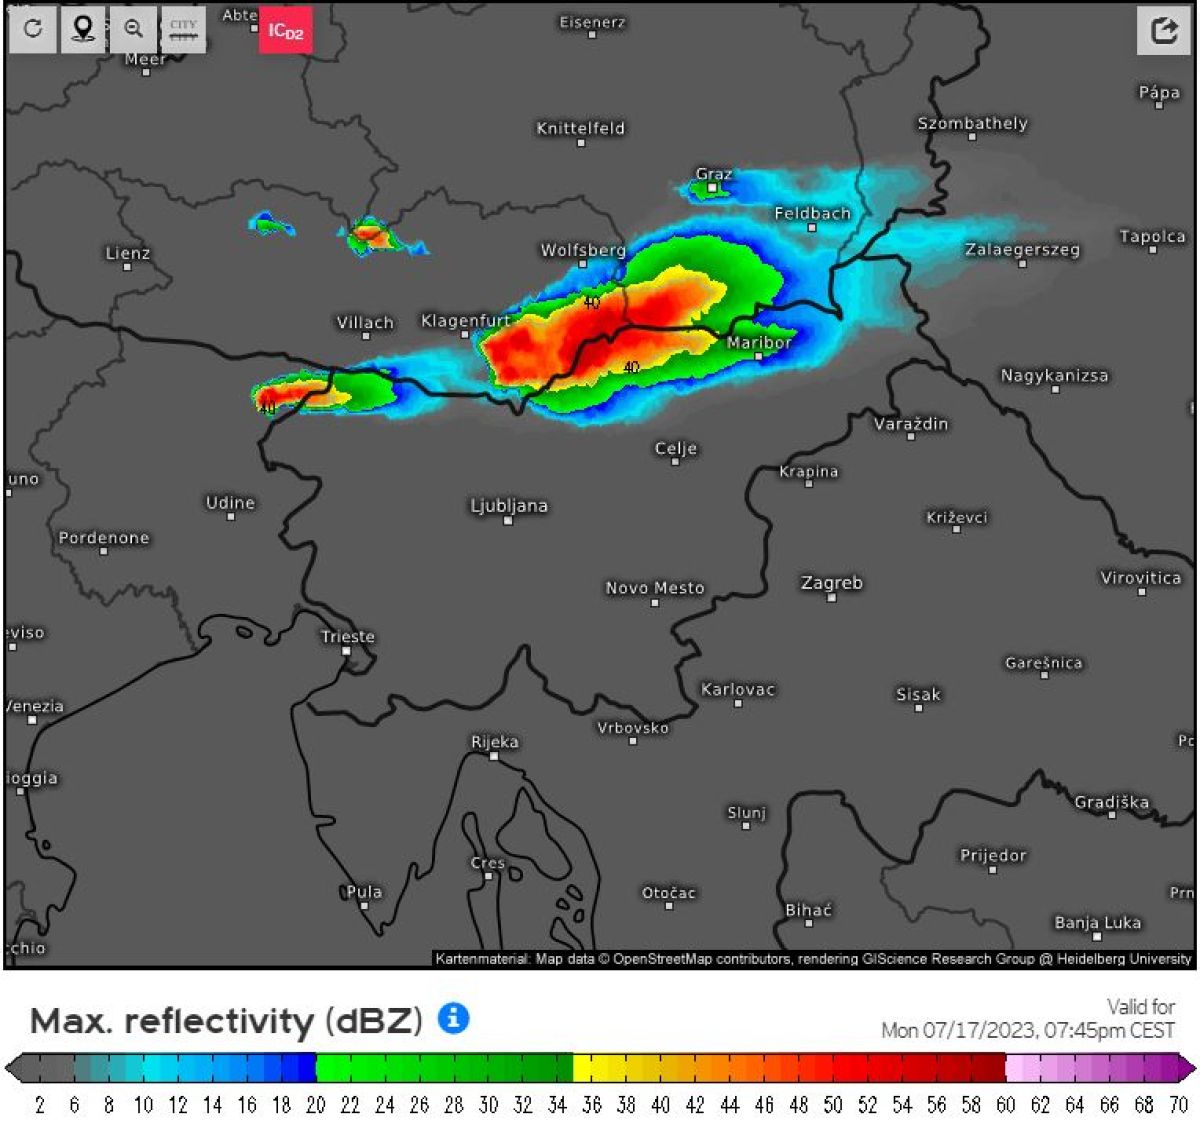Click the zoom out magnifier icon
This screenshot has width=1200, height=1132.
[x=133, y=29]
